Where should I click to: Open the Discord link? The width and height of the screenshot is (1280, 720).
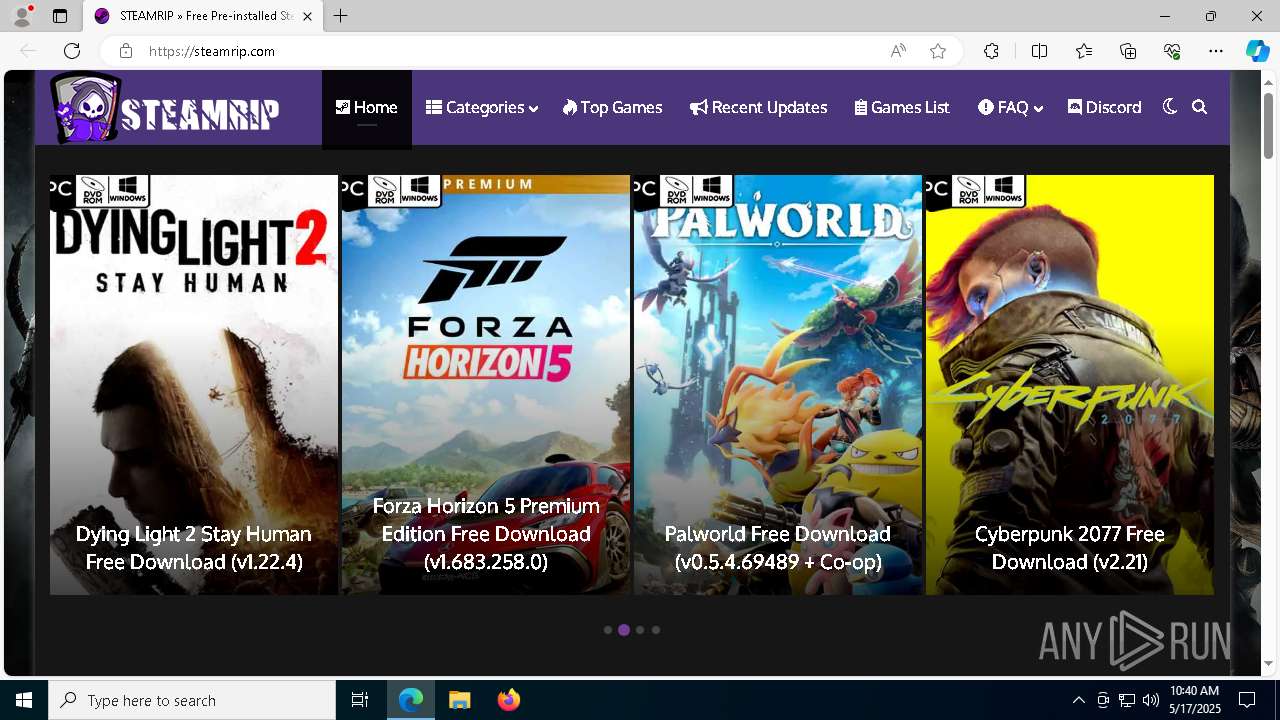[x=1105, y=108]
